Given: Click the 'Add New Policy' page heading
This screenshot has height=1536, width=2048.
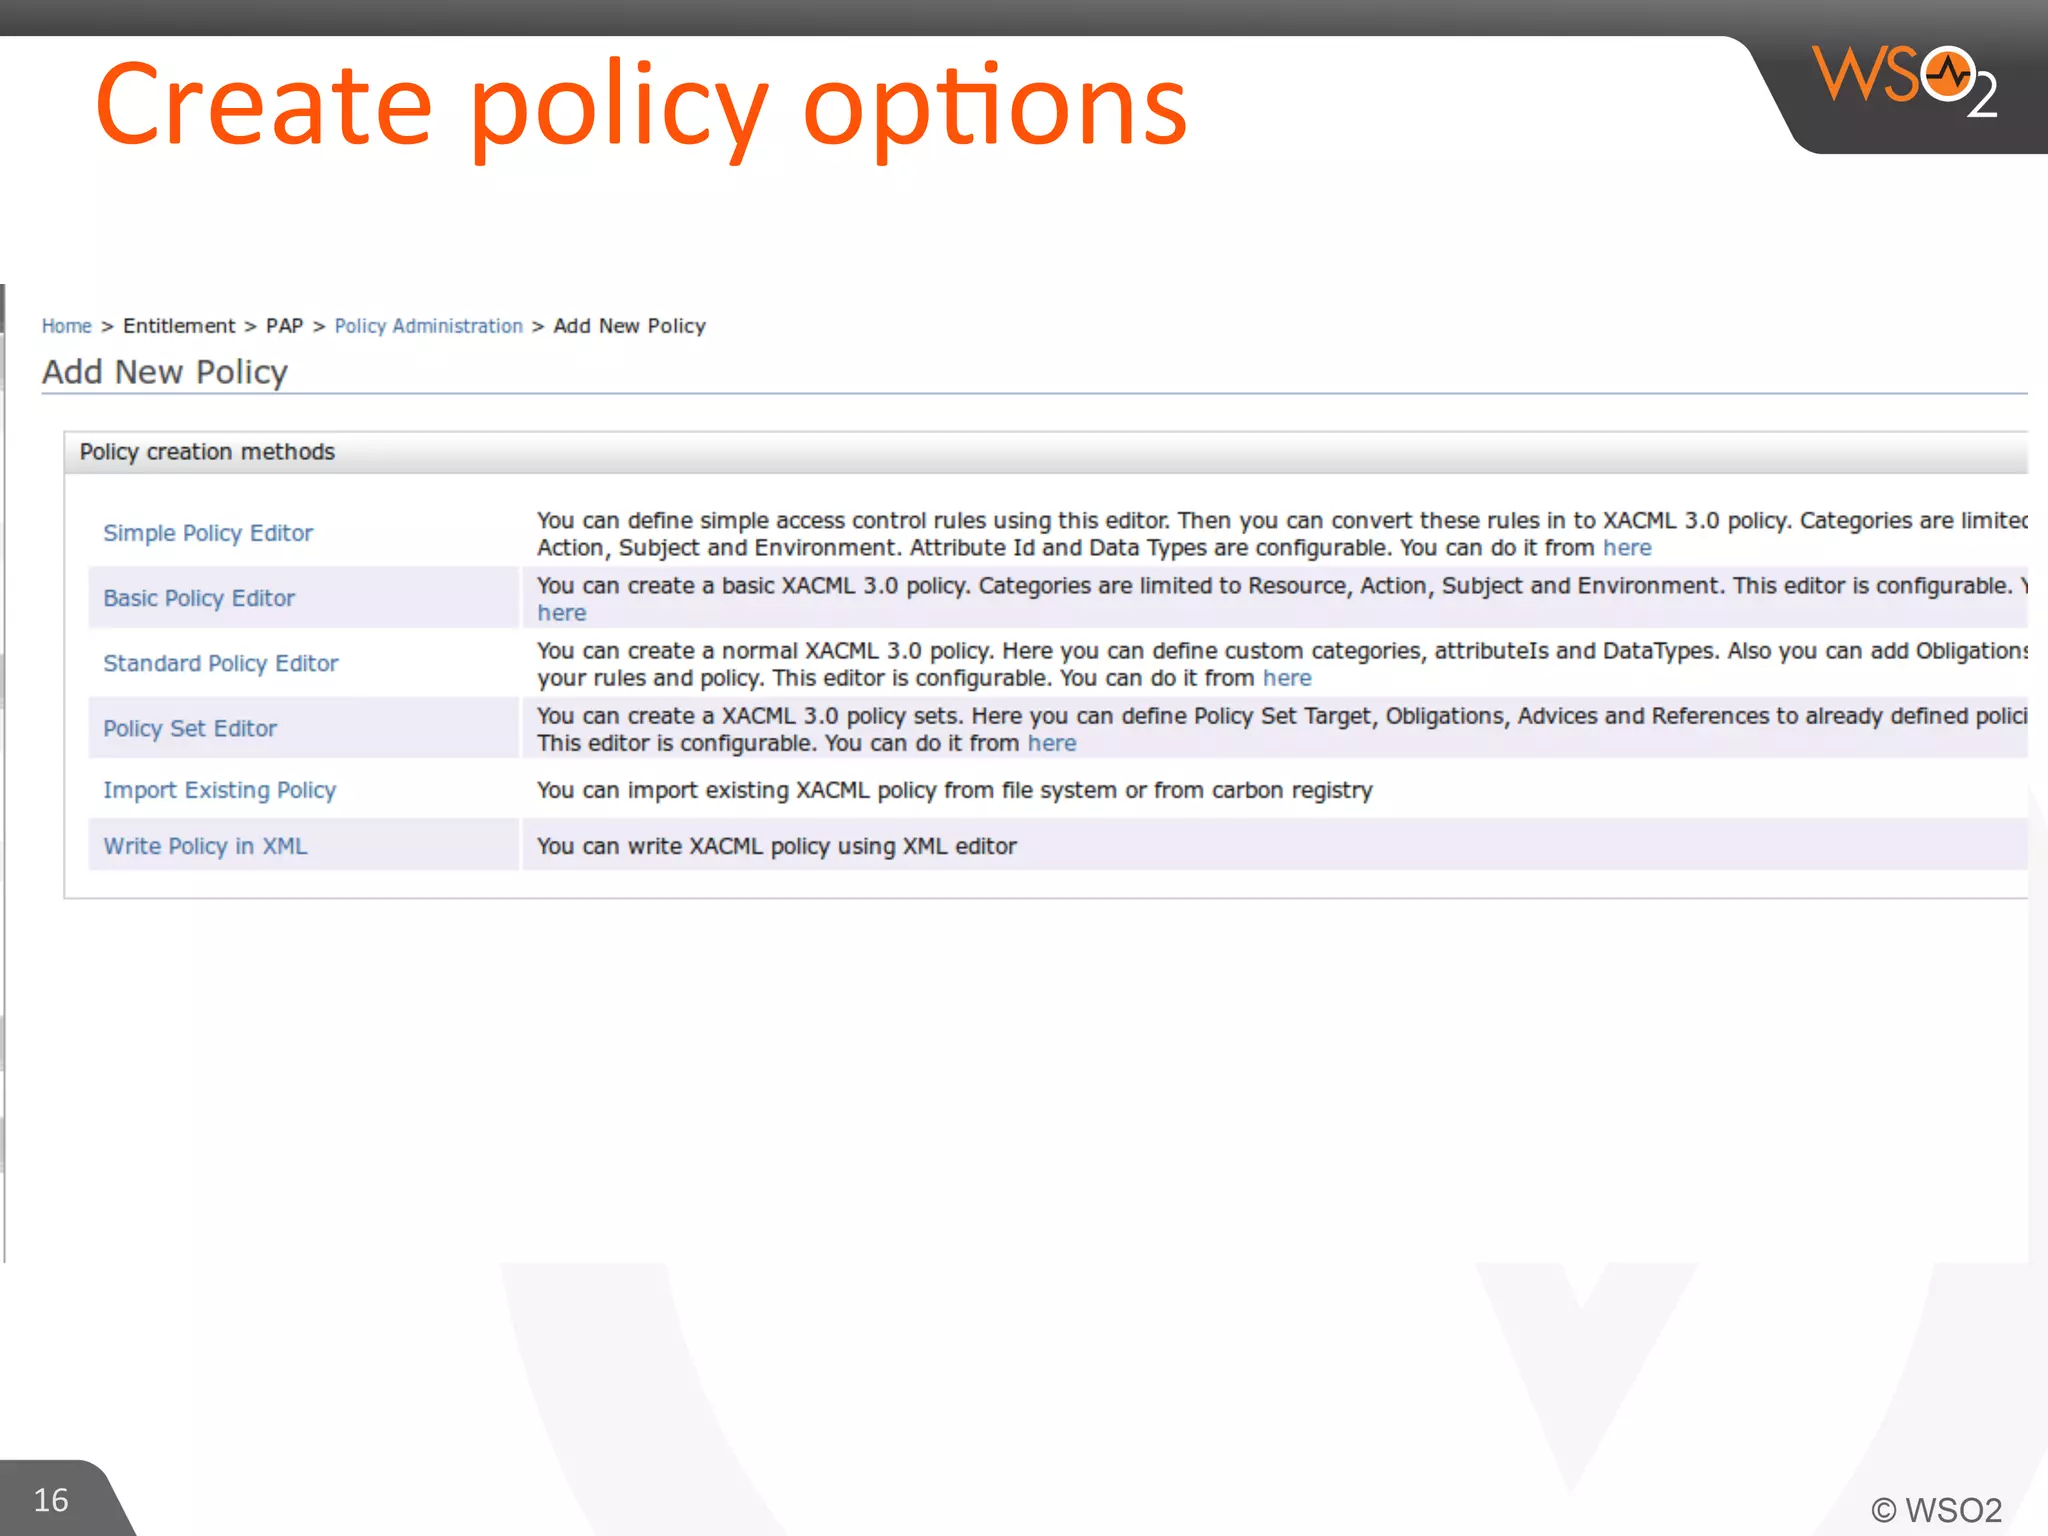Looking at the screenshot, I should 165,372.
